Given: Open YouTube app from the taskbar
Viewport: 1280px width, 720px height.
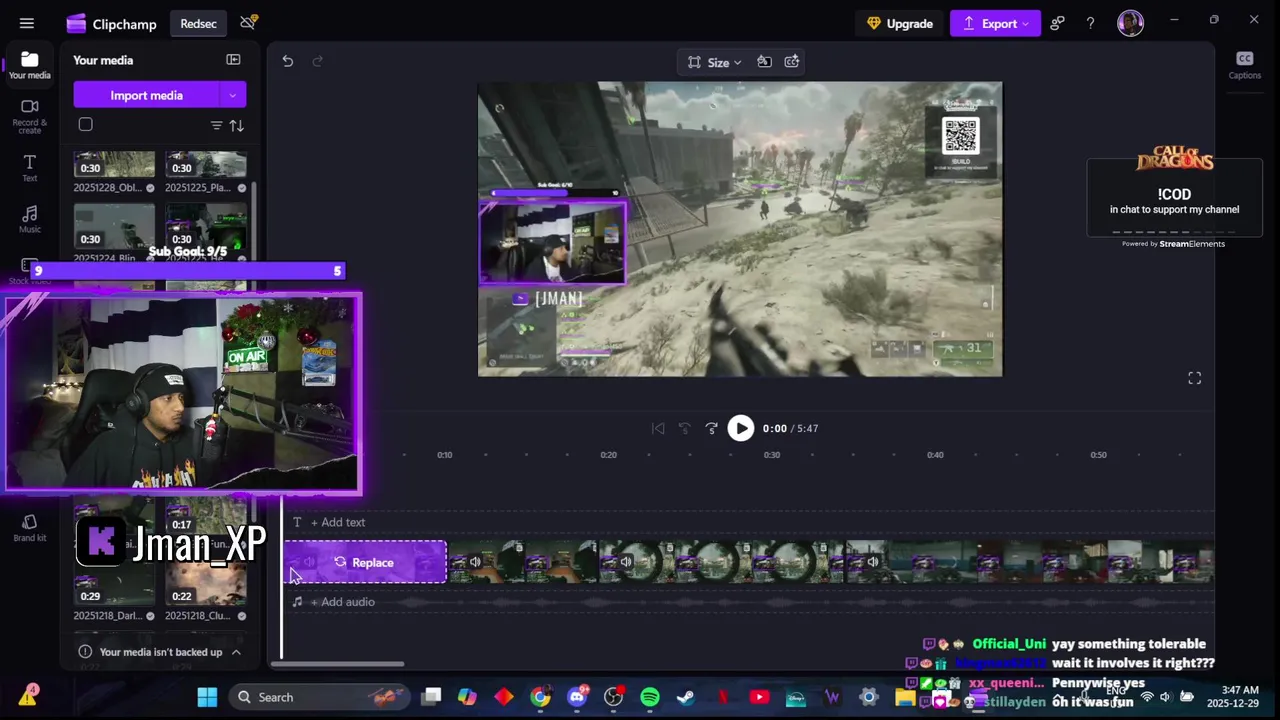Looking at the screenshot, I should tap(759, 697).
